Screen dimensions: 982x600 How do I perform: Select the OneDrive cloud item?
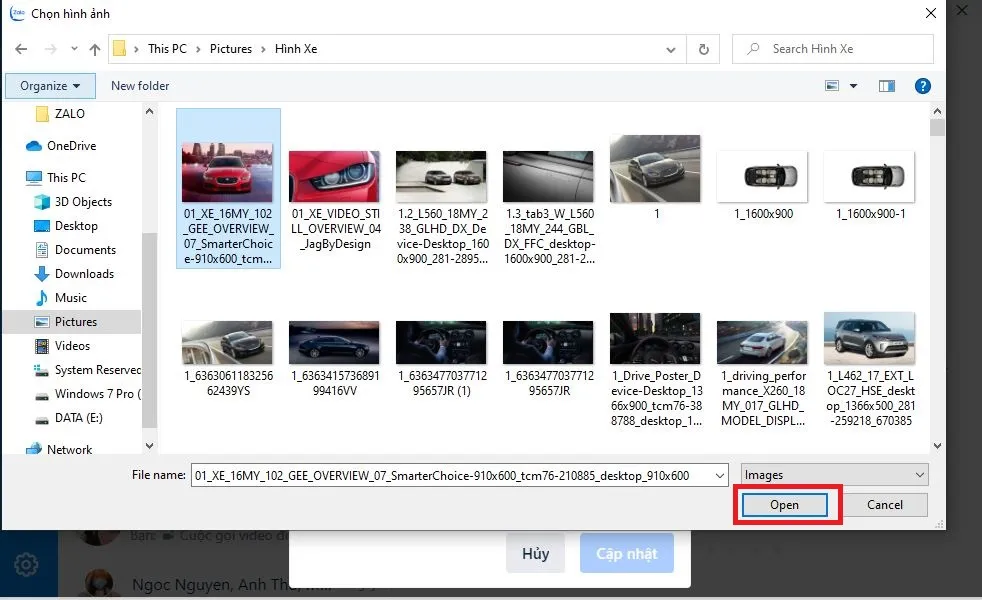point(71,146)
